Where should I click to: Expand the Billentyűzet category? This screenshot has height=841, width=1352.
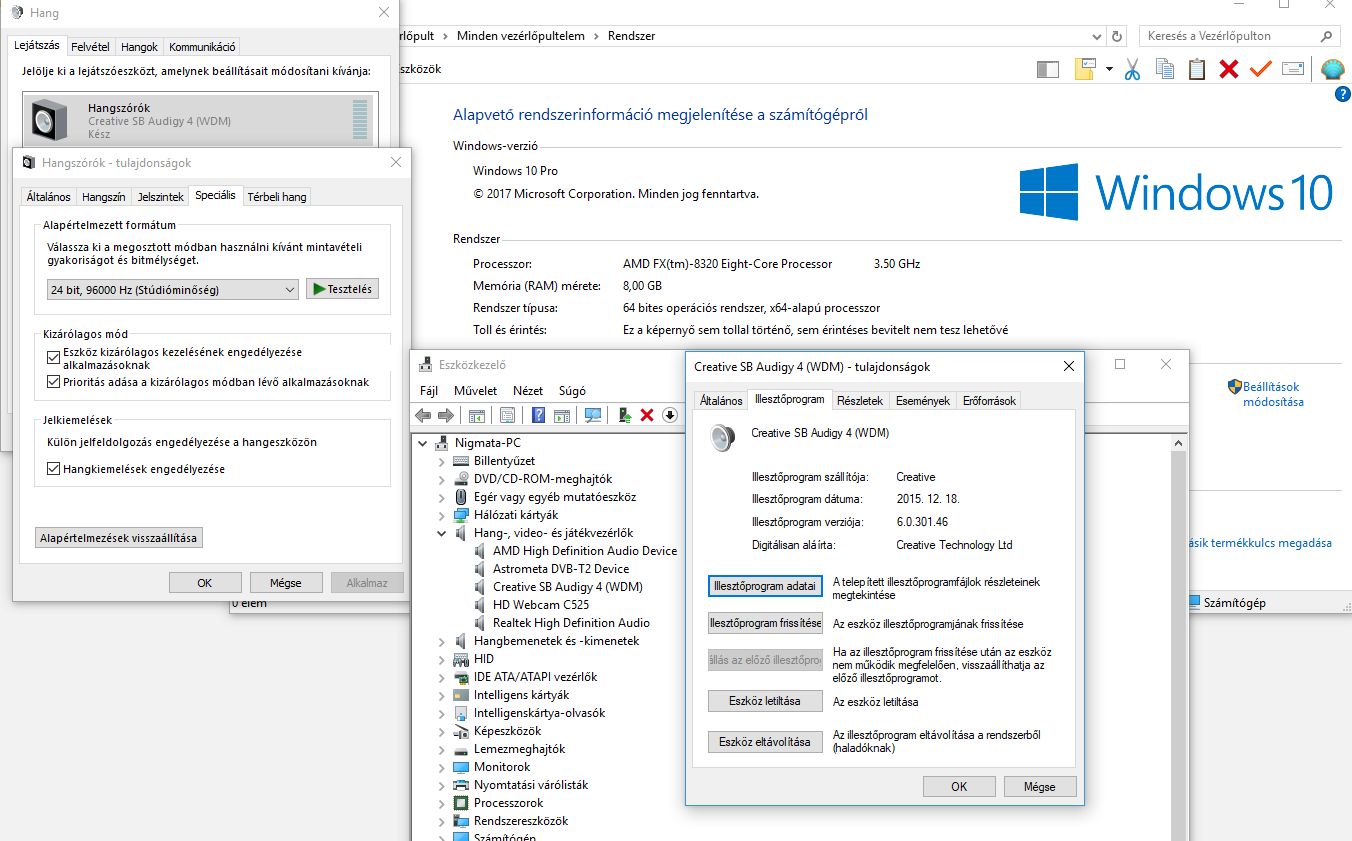(x=442, y=461)
